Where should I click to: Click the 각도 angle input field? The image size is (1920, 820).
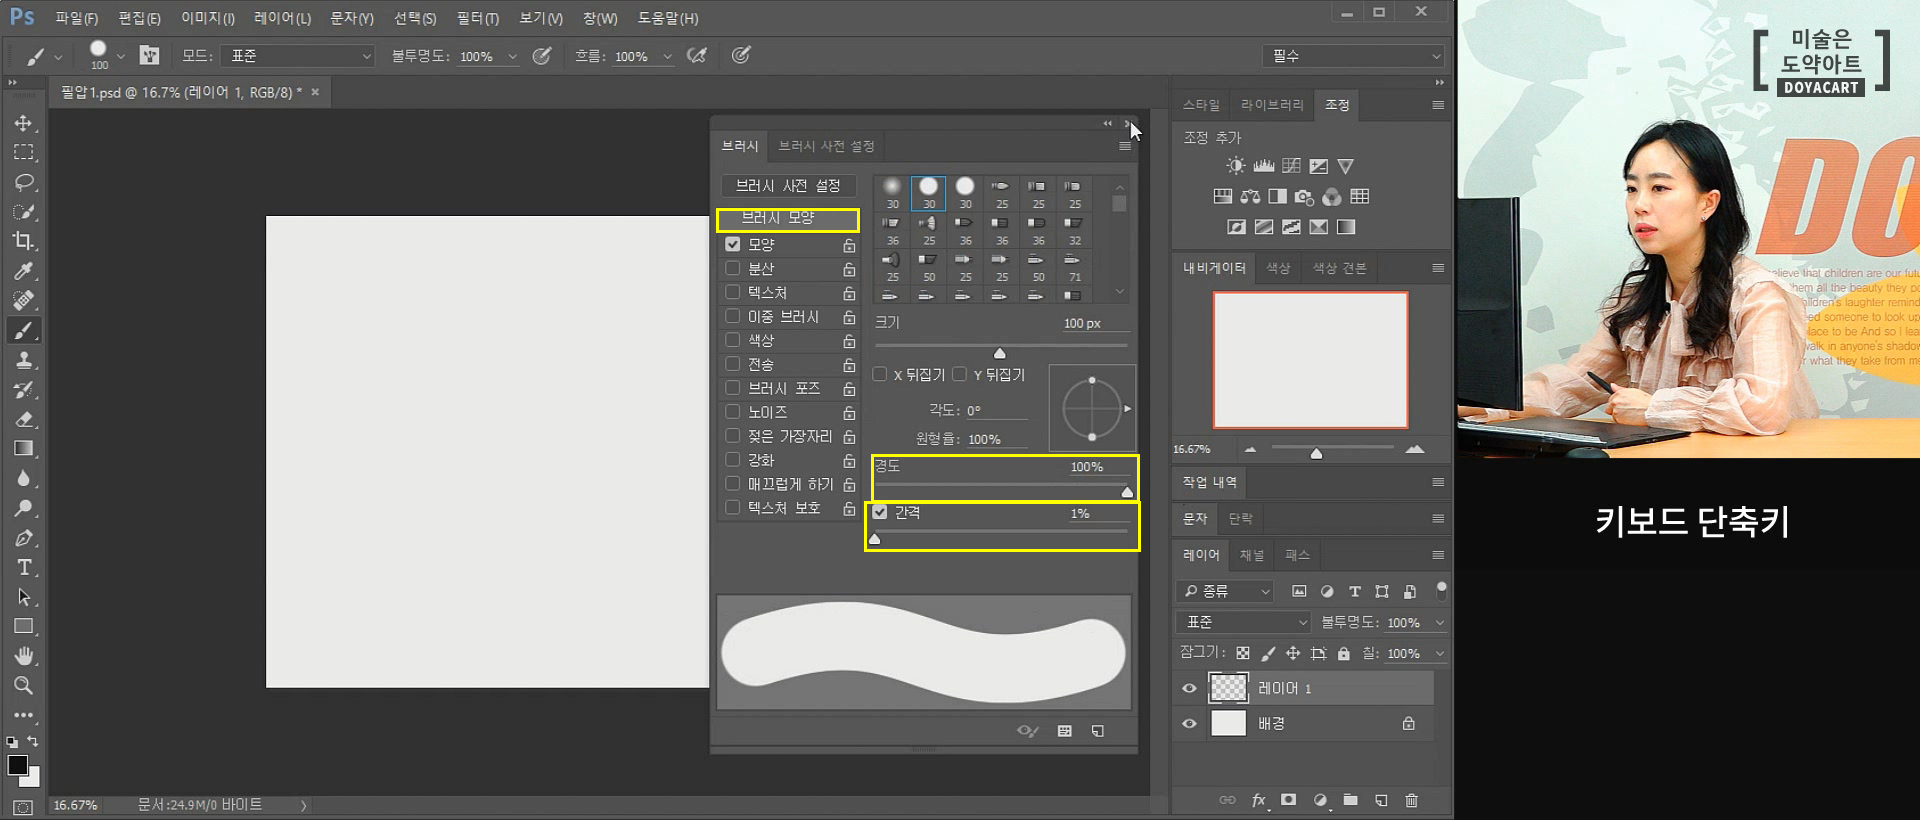point(995,410)
